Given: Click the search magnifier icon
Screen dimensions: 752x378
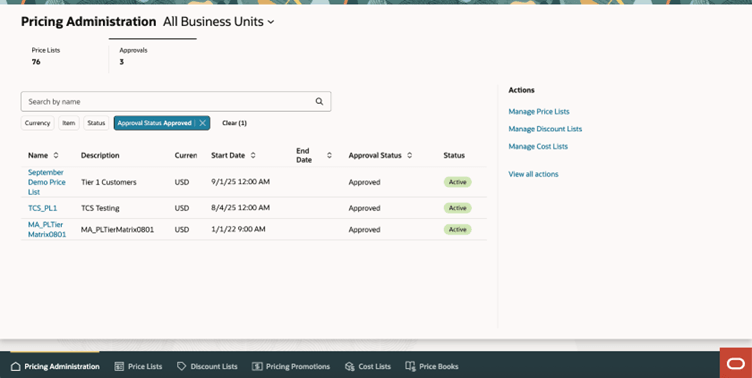Looking at the screenshot, I should (x=319, y=102).
